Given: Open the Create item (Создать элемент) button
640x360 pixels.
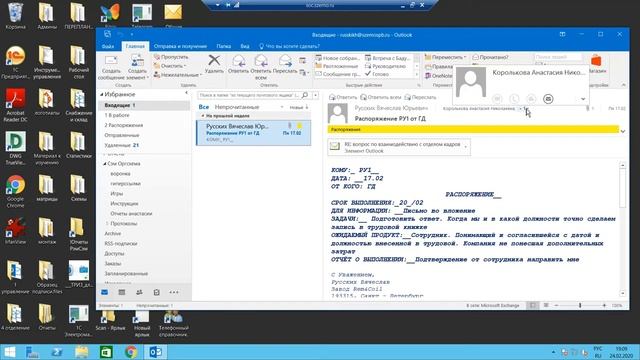Looking at the screenshot, I should pyautogui.click(x=138, y=68).
